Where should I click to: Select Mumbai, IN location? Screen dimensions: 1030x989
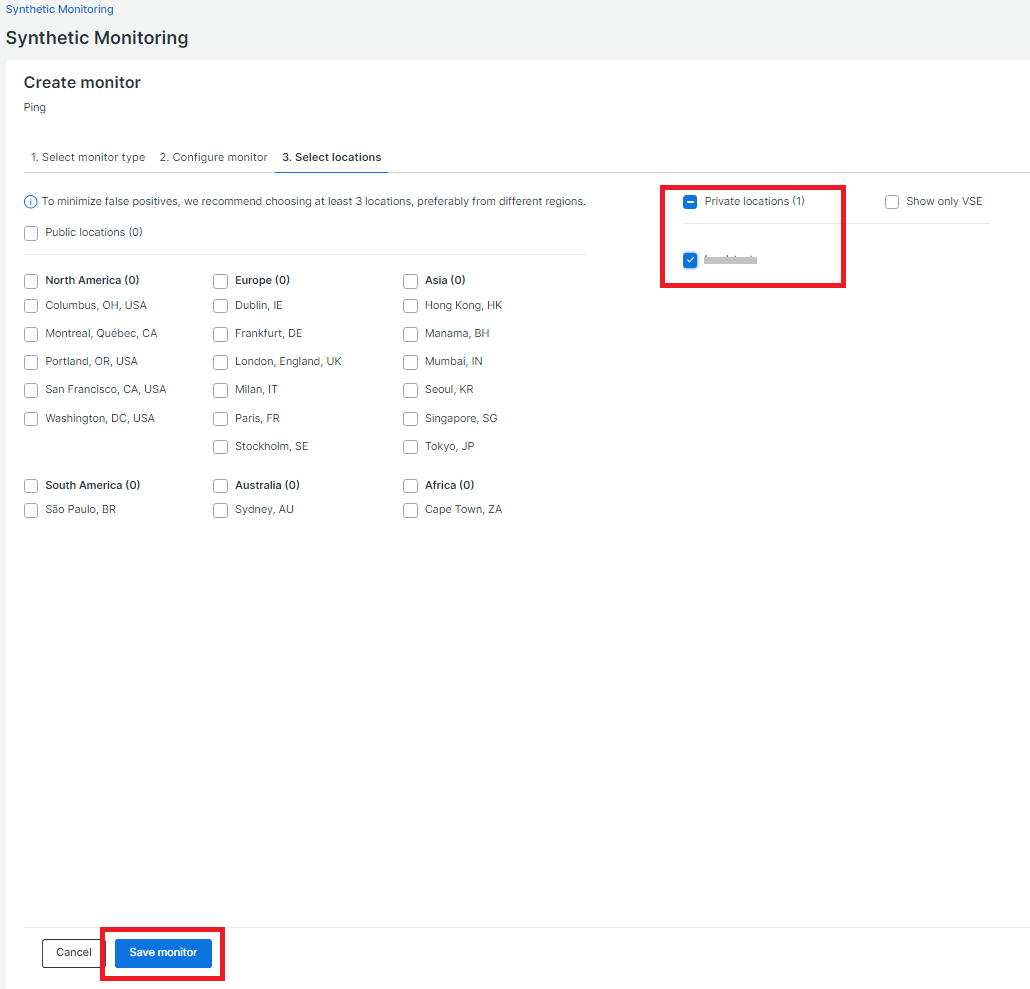click(410, 363)
